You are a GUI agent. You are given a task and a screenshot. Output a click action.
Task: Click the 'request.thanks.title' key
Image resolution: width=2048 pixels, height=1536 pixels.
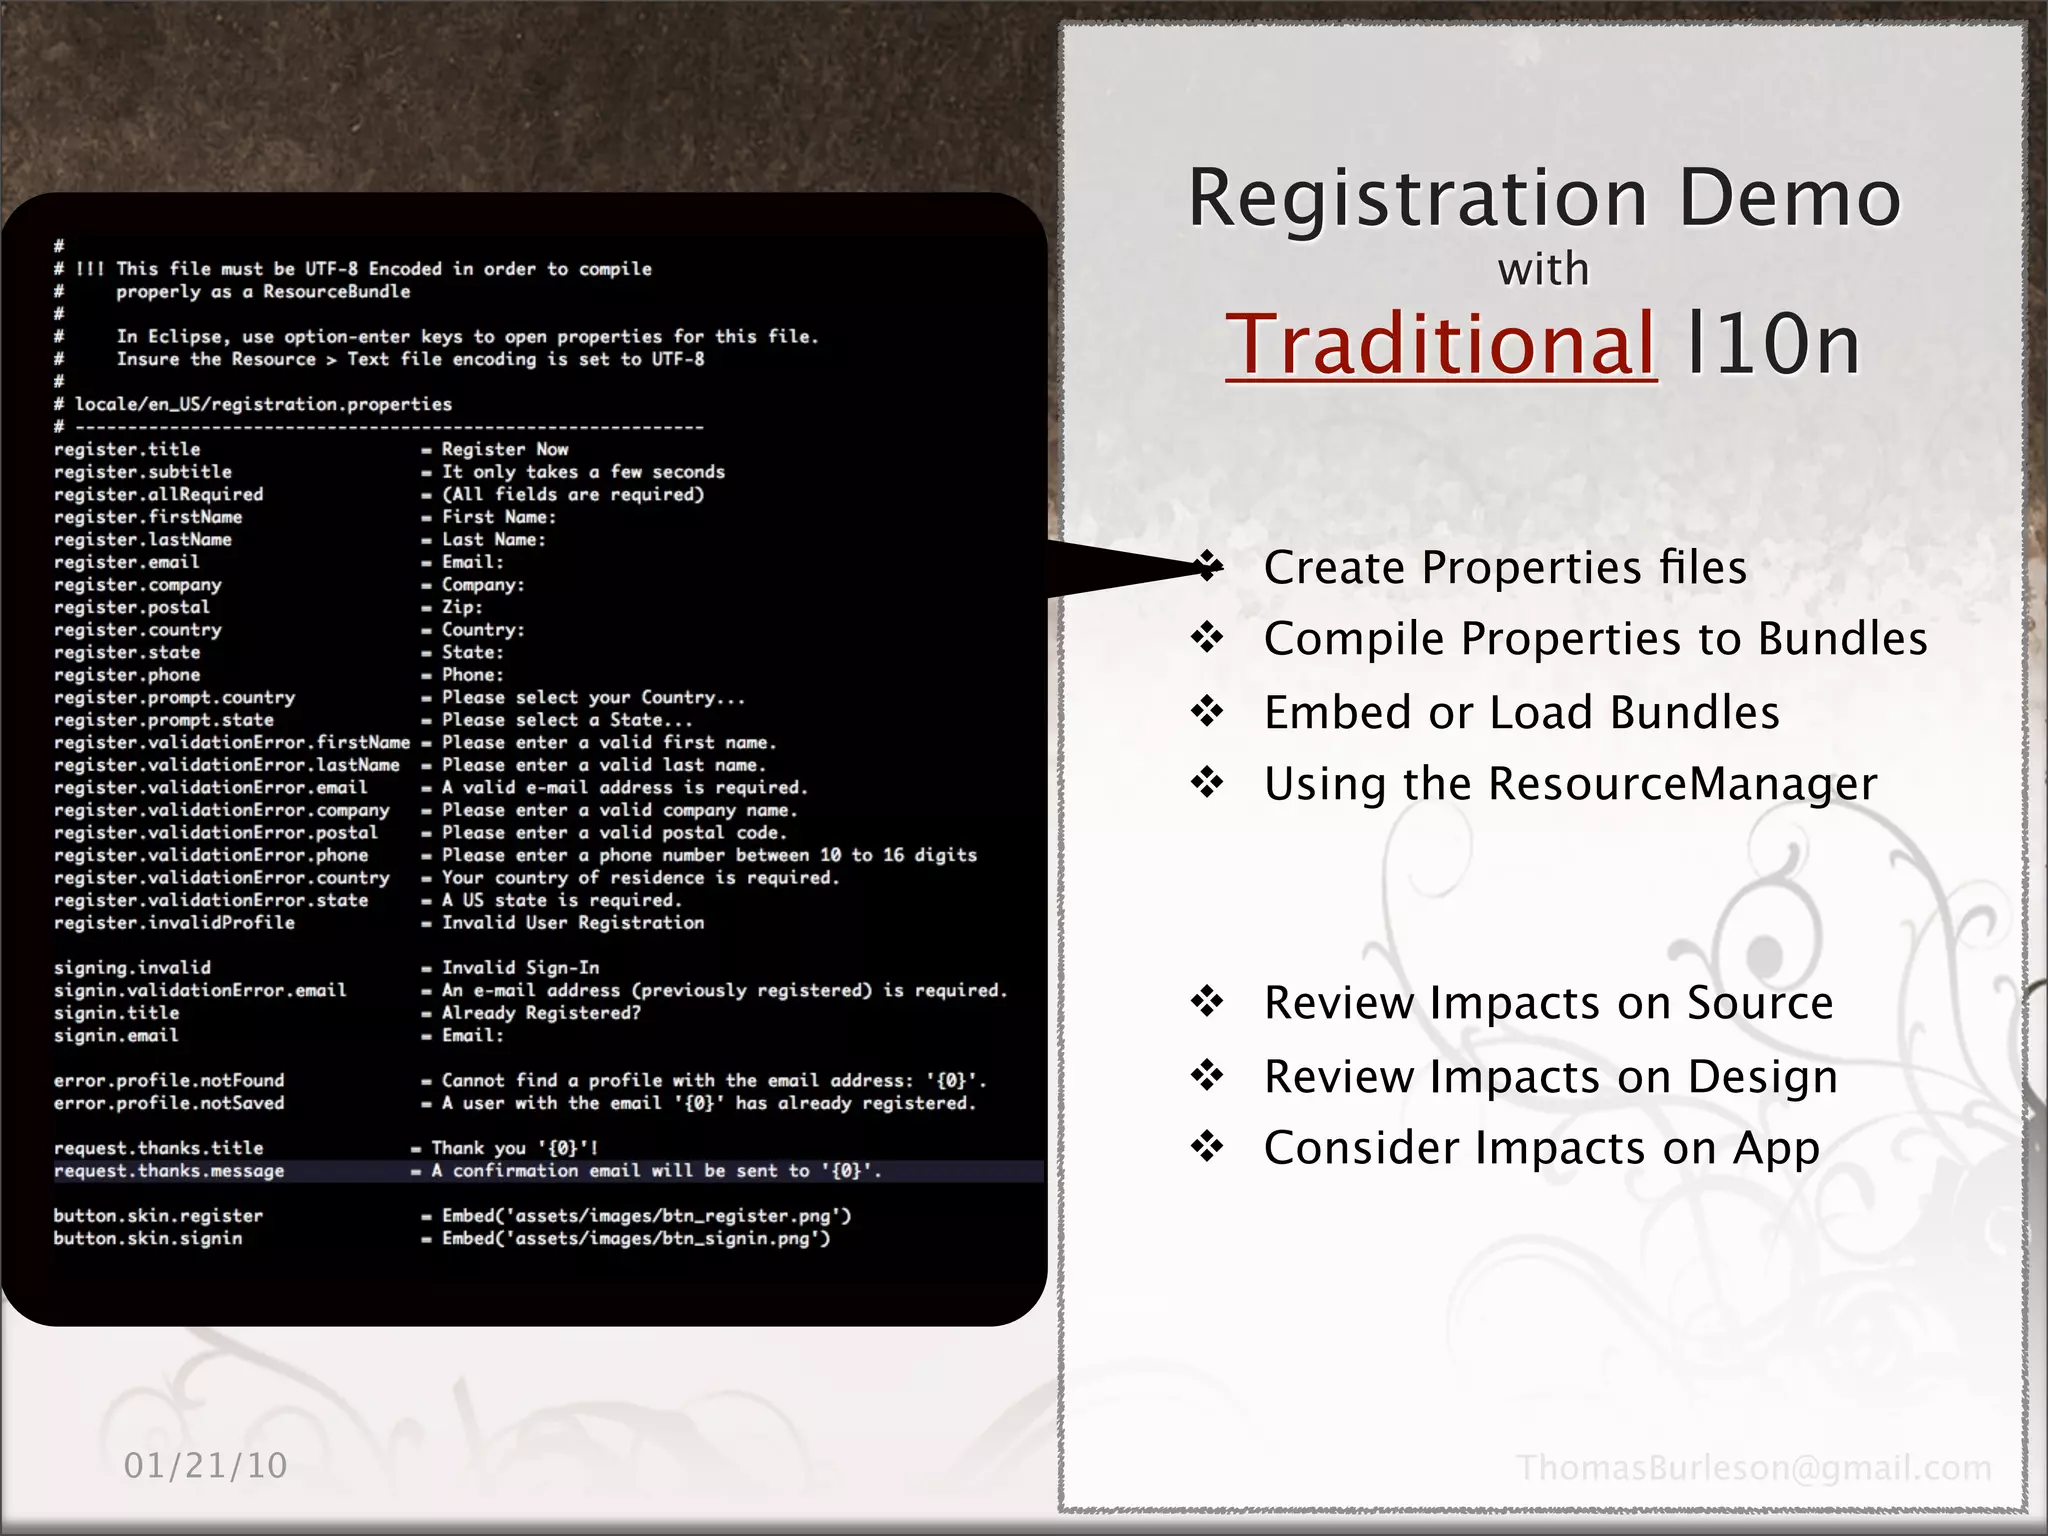(159, 1148)
